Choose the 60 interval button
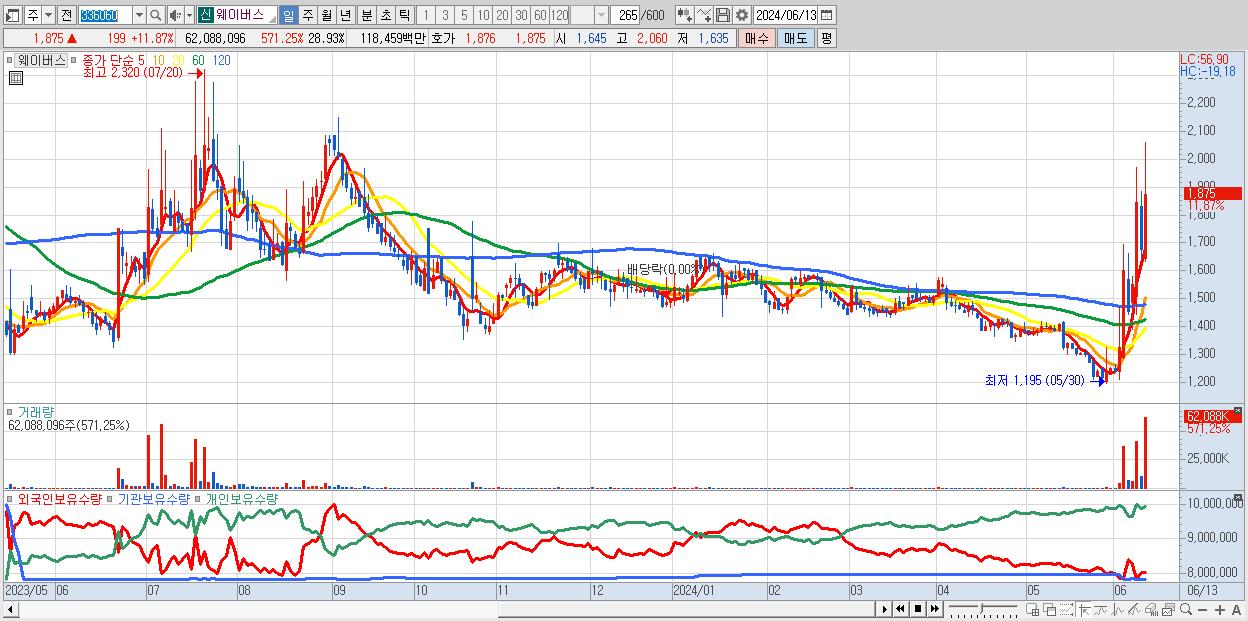The width and height of the screenshot is (1248, 621). (540, 15)
